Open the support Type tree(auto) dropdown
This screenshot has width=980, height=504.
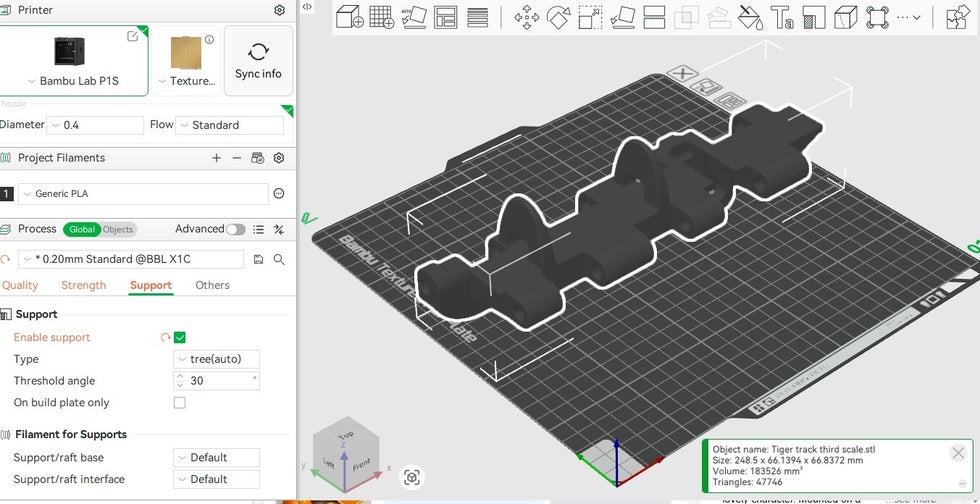pos(216,359)
